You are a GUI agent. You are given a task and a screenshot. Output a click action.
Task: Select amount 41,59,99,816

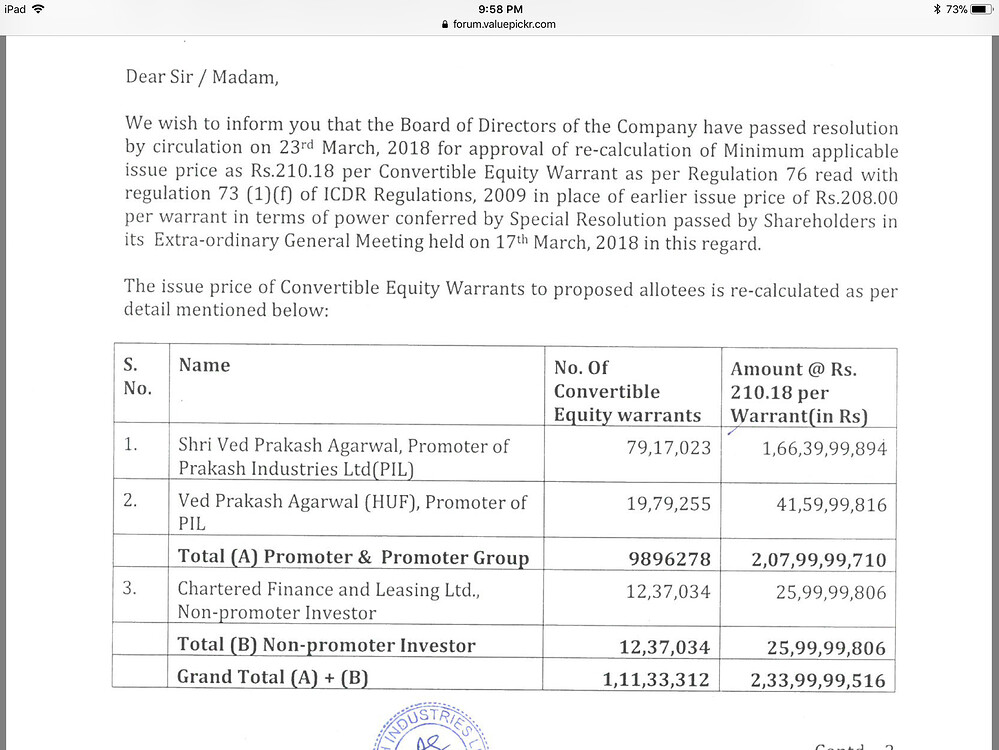(831, 505)
